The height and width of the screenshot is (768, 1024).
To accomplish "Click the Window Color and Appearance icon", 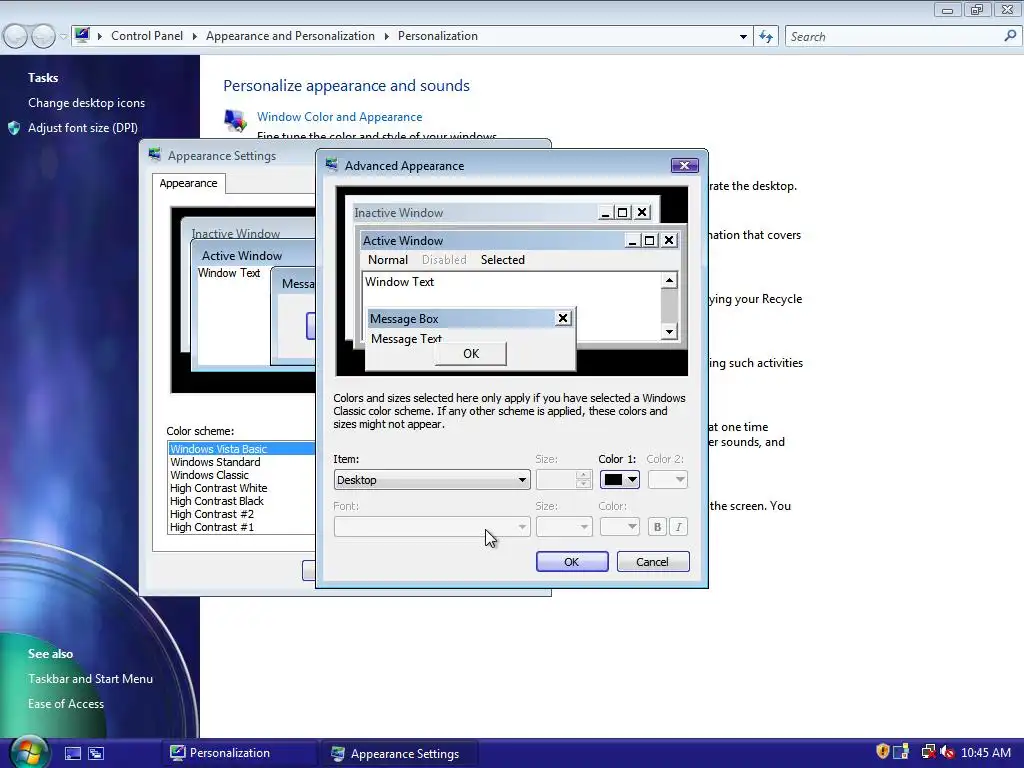I will click(x=235, y=120).
